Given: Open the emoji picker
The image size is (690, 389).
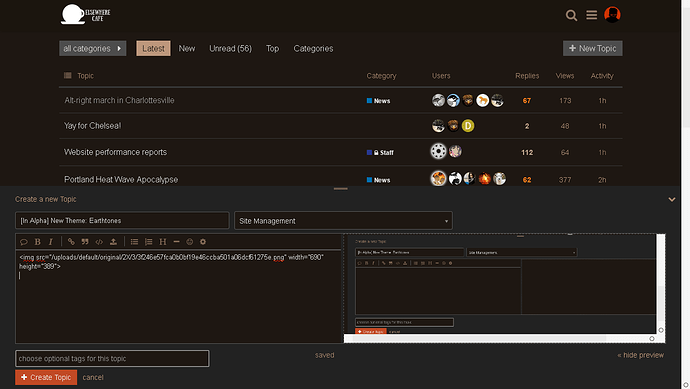Looking at the screenshot, I should (x=190, y=242).
